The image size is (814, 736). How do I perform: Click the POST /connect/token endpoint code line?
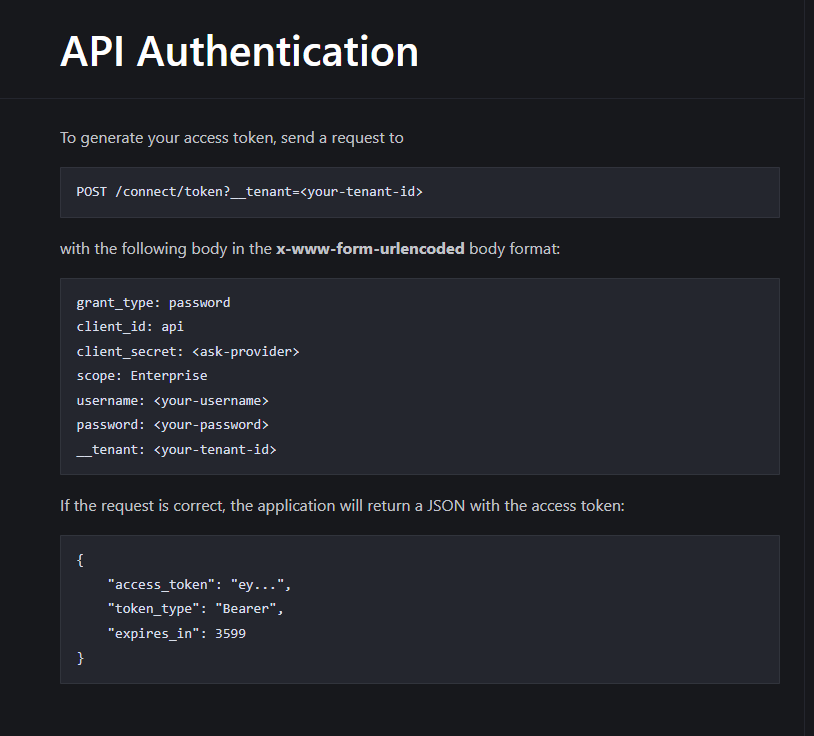click(249, 192)
